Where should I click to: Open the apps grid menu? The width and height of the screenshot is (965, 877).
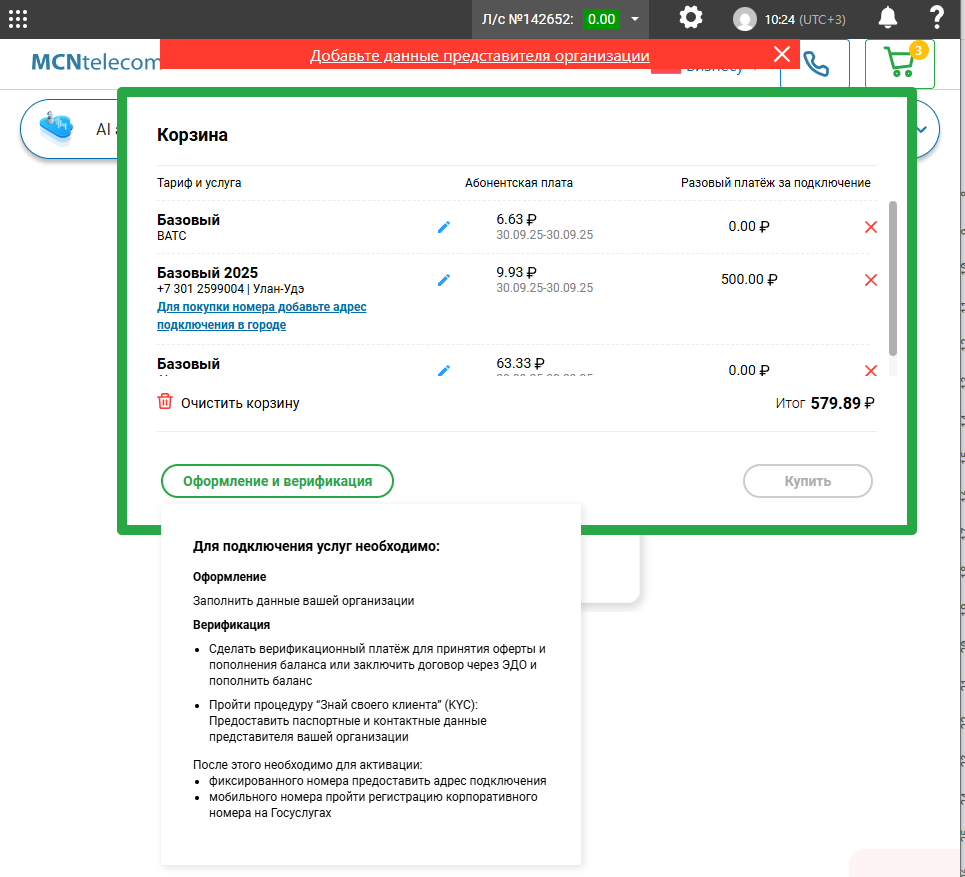pos(18,18)
